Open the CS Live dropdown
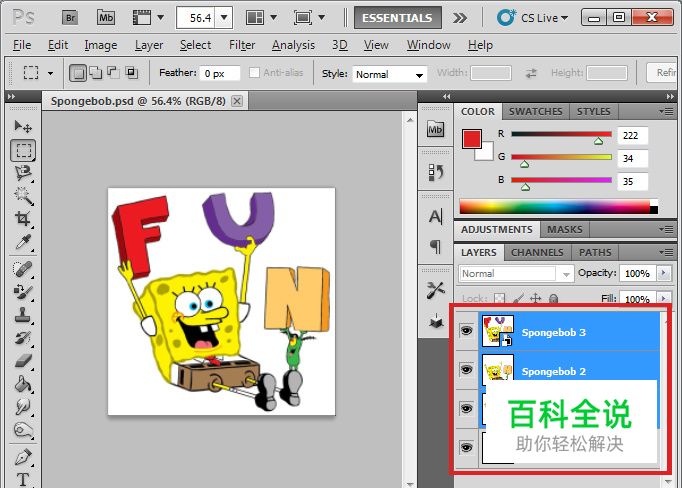 [x=533, y=18]
